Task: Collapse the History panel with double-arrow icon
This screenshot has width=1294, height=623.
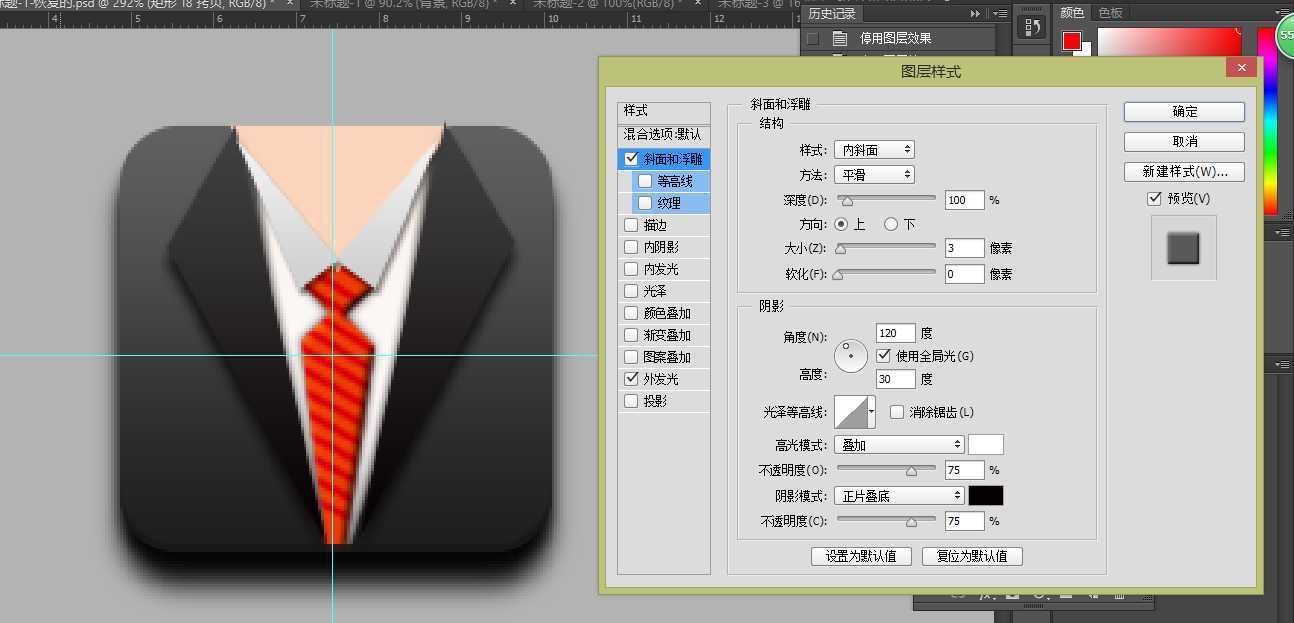Action: tap(975, 14)
